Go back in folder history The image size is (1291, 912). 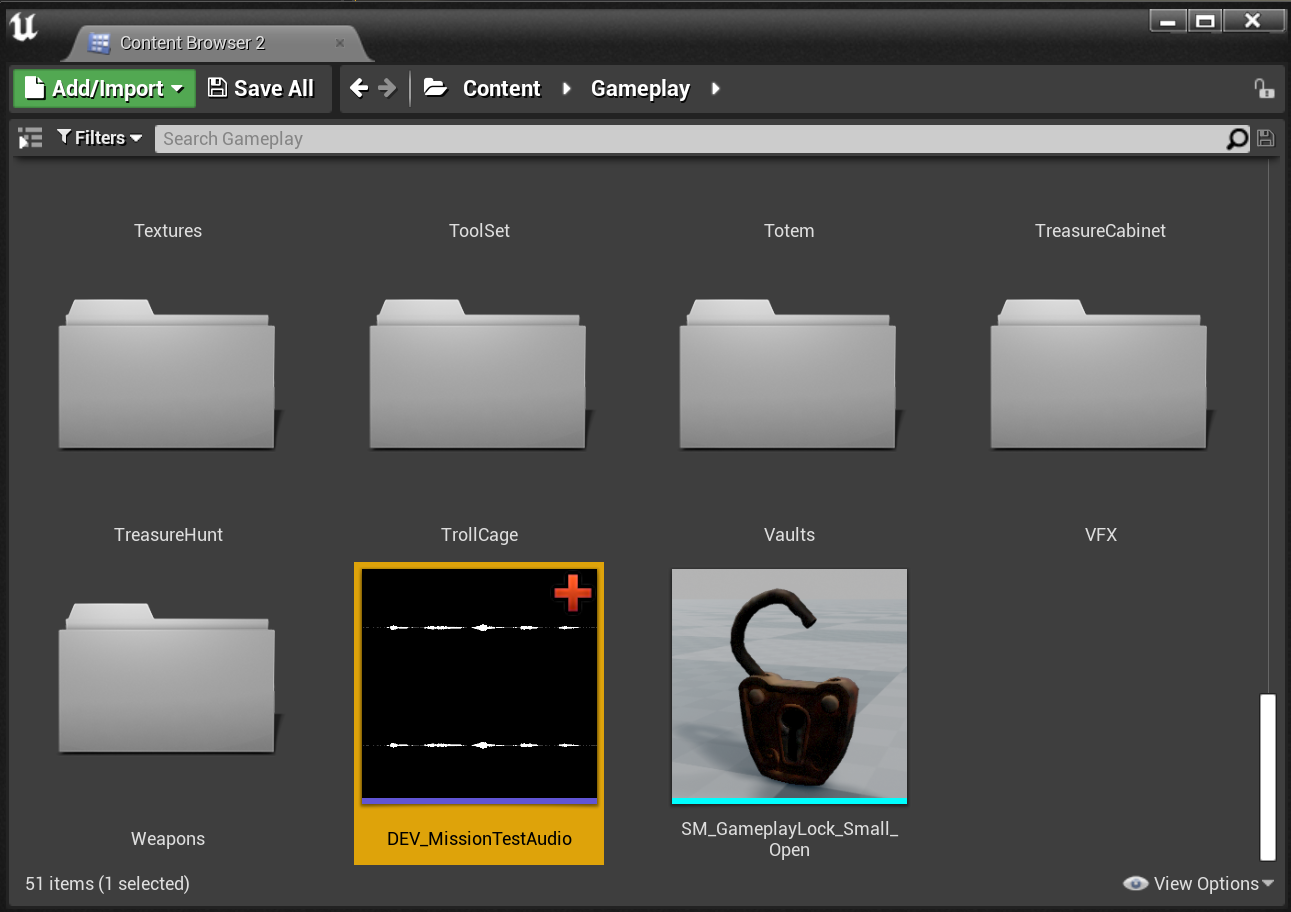(x=359, y=88)
